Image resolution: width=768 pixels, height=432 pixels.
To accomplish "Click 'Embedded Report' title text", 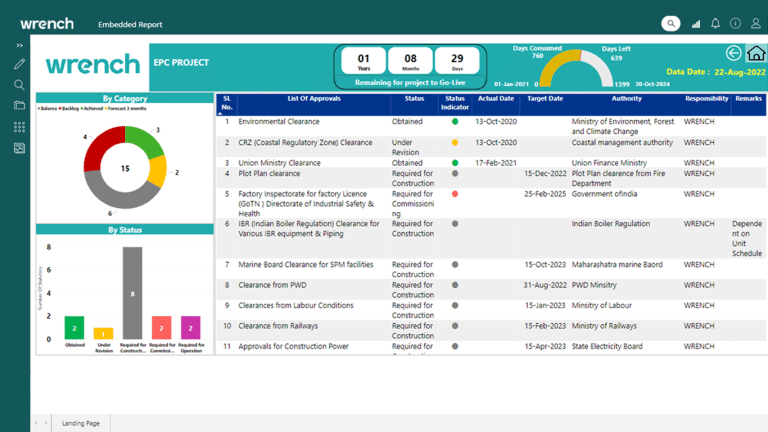I will pos(130,24).
